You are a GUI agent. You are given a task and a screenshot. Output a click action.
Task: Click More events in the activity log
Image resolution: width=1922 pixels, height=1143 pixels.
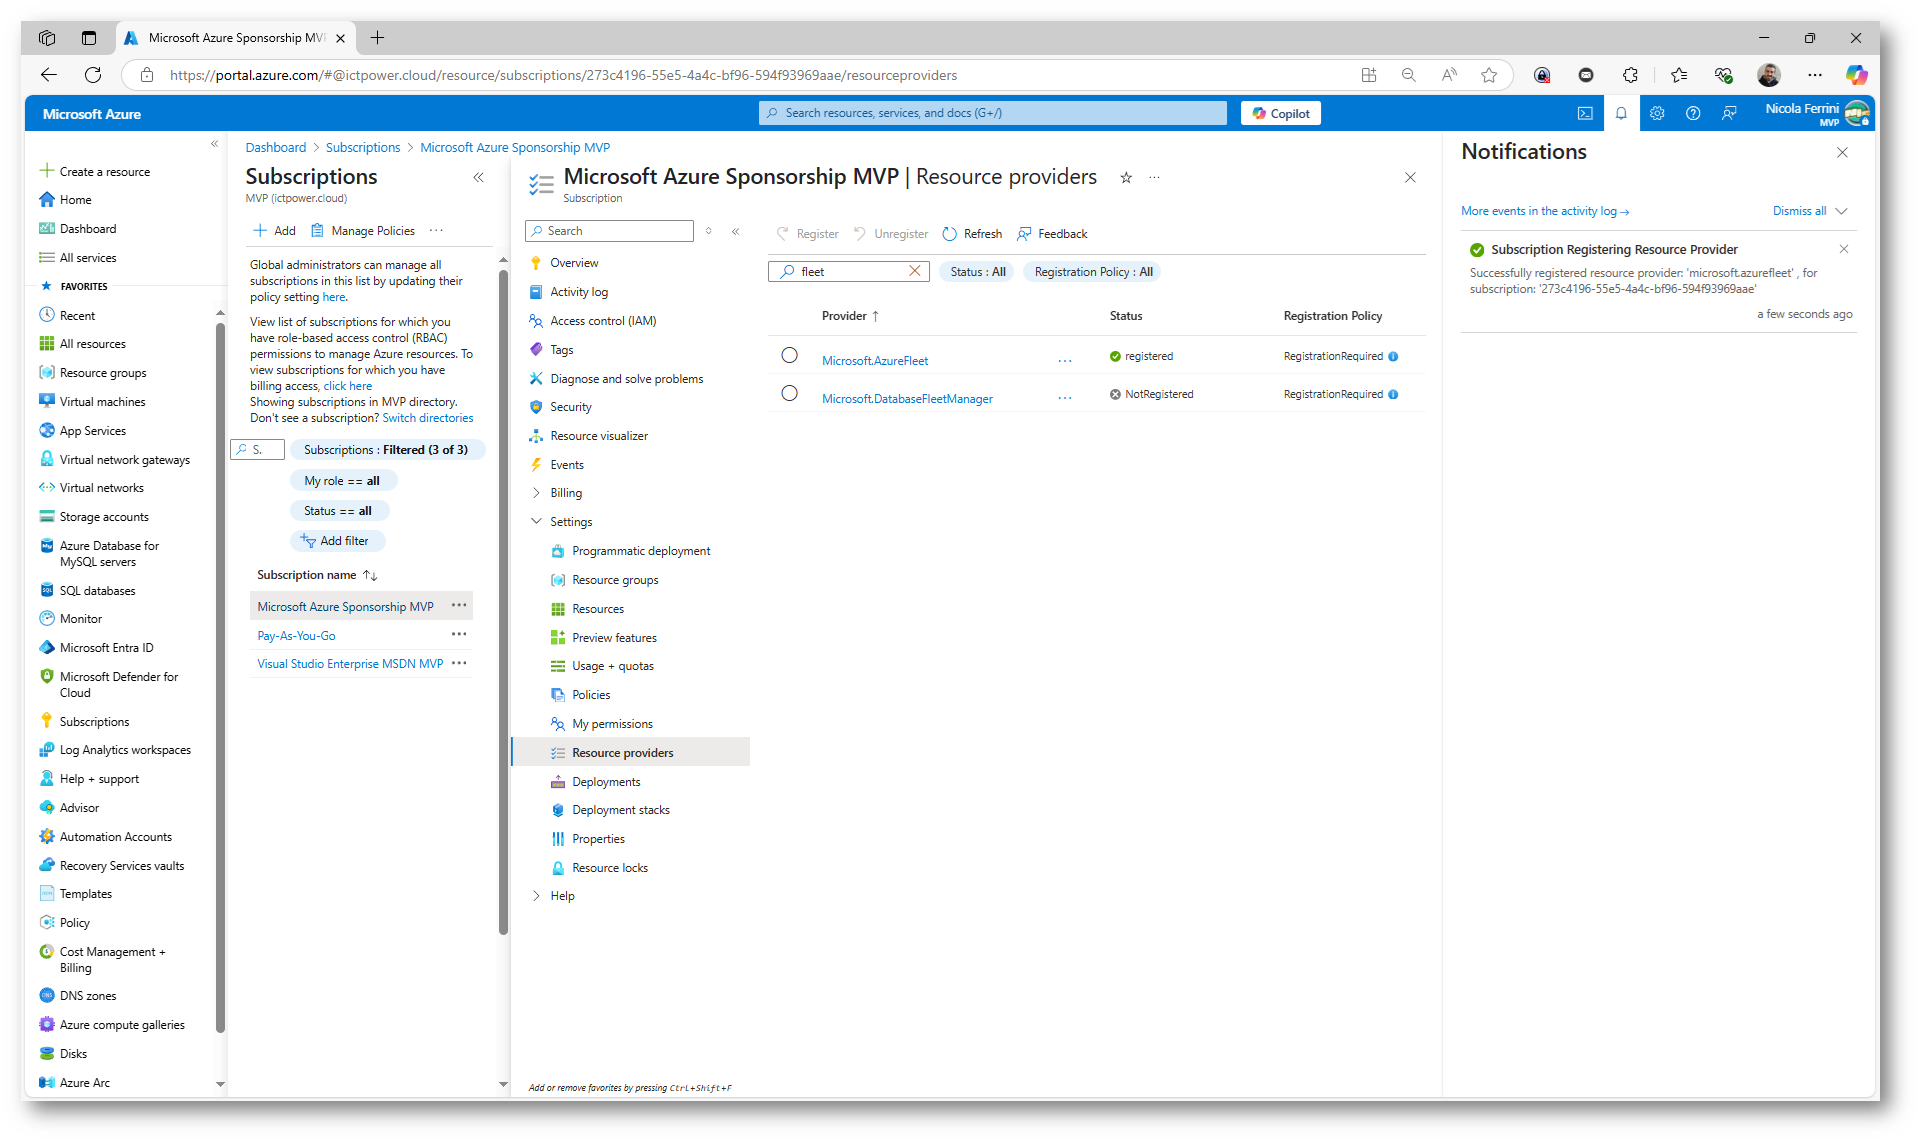1545,211
